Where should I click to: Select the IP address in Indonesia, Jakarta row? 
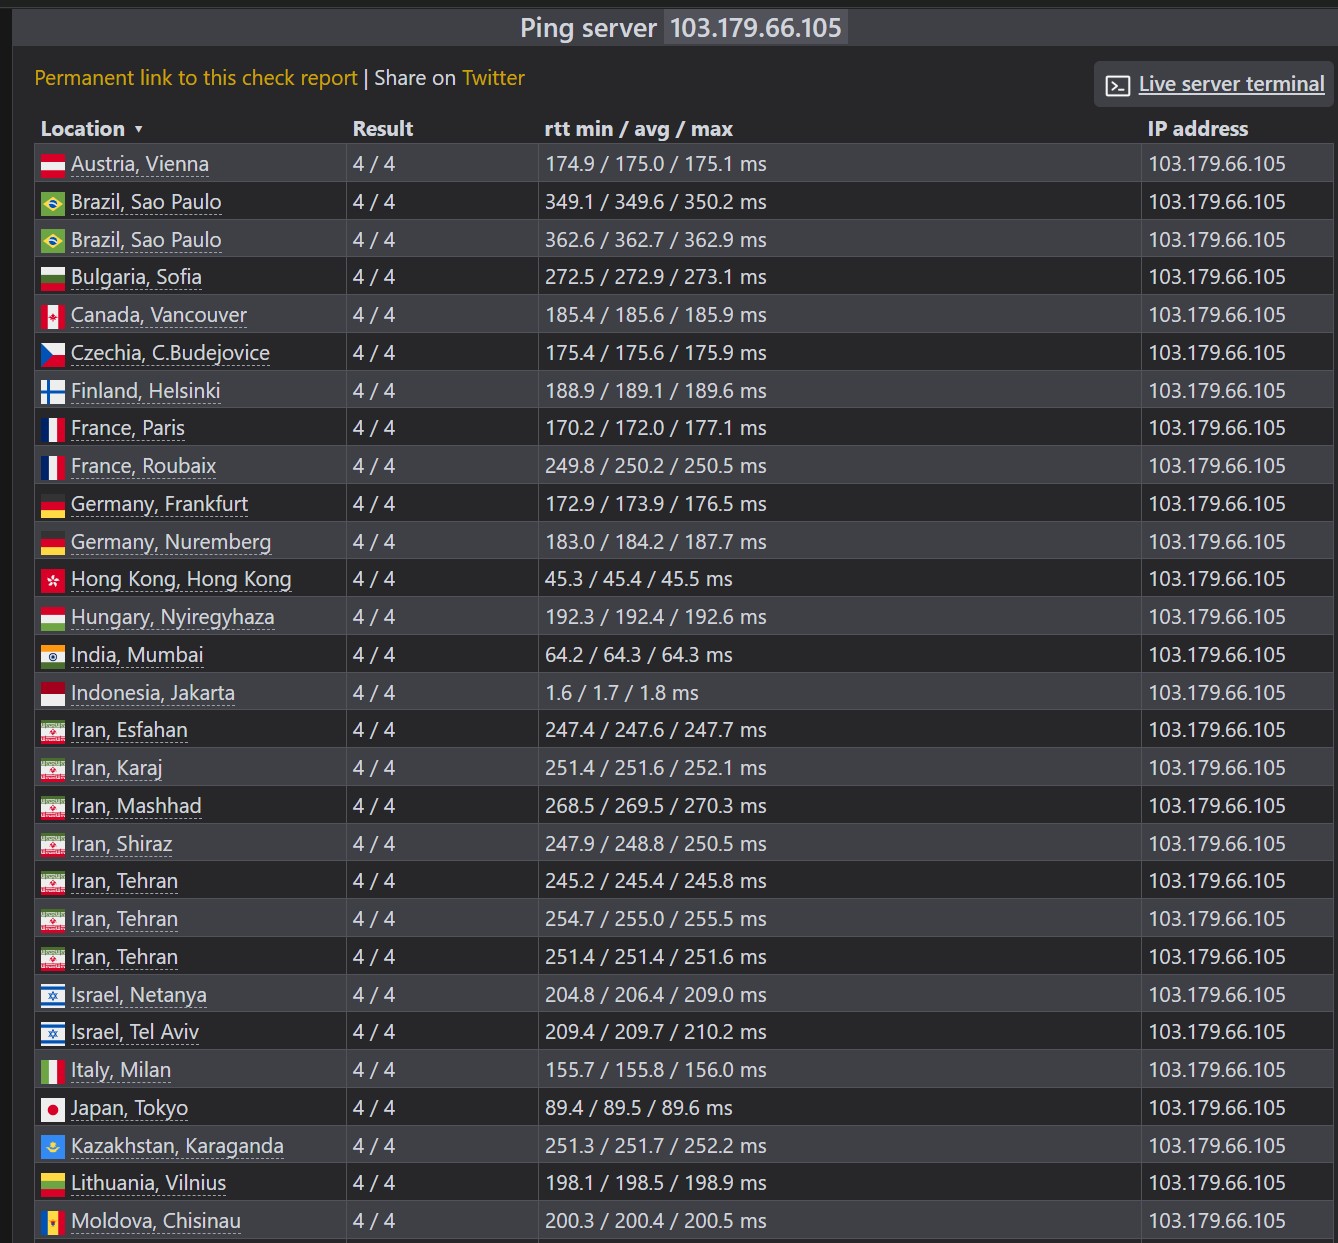pyautogui.click(x=1217, y=693)
